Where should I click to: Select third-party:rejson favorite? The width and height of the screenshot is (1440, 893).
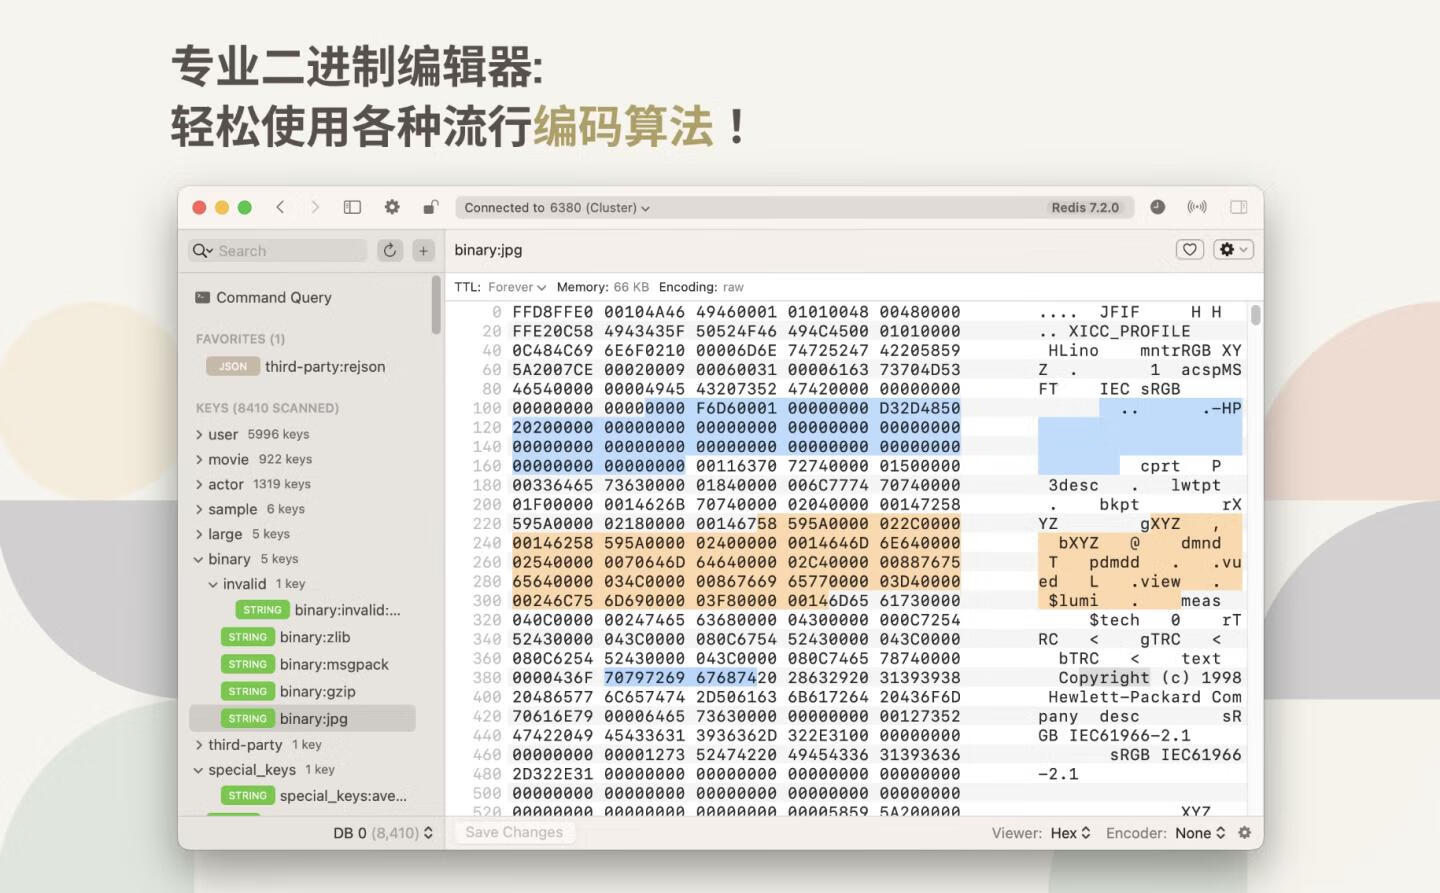click(324, 367)
